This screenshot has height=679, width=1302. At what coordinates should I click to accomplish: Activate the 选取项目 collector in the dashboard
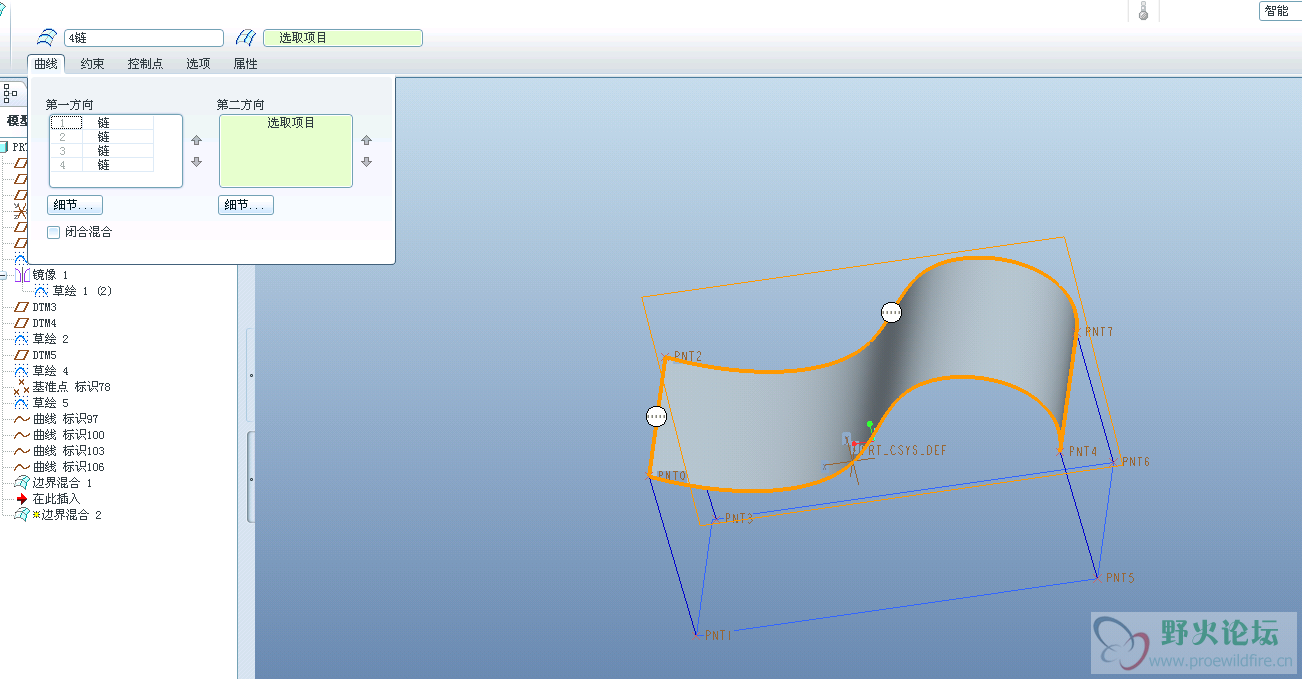343,38
